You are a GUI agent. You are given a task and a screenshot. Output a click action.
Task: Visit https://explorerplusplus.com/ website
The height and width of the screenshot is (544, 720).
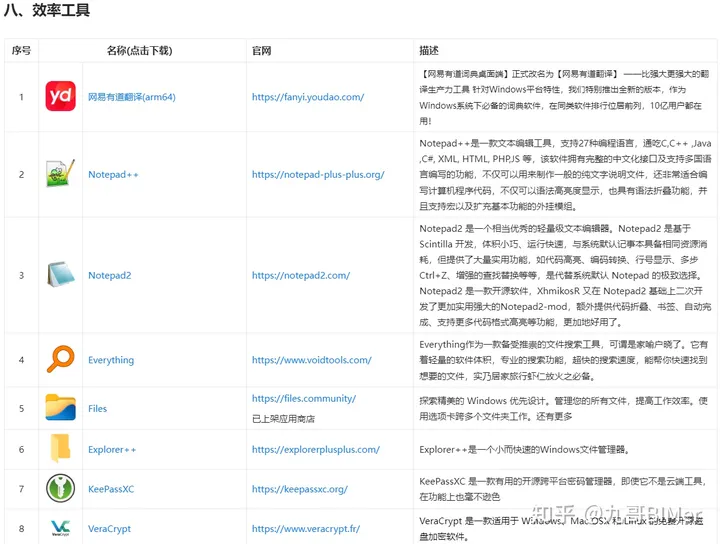click(x=316, y=449)
